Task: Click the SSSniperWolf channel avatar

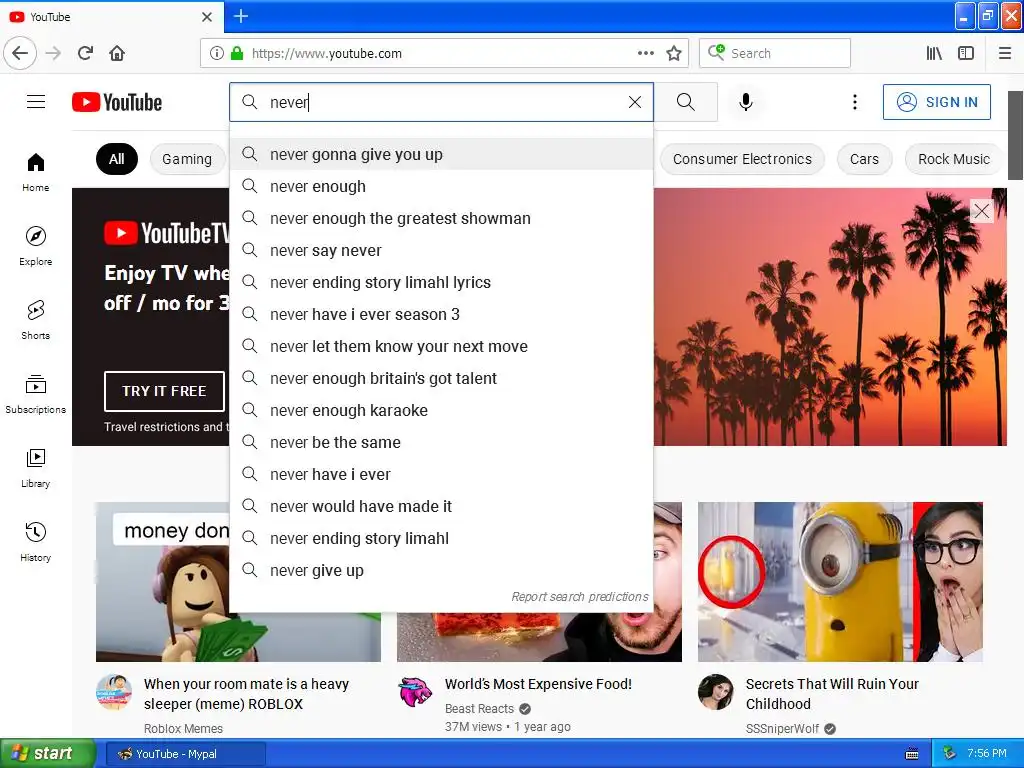Action: tap(715, 692)
